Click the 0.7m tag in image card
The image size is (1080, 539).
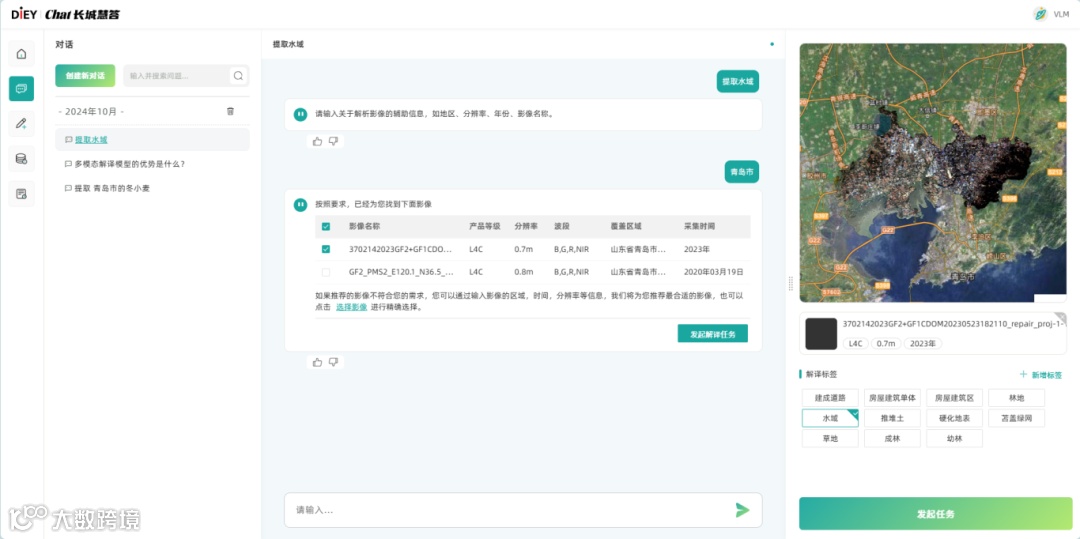[x=885, y=344]
